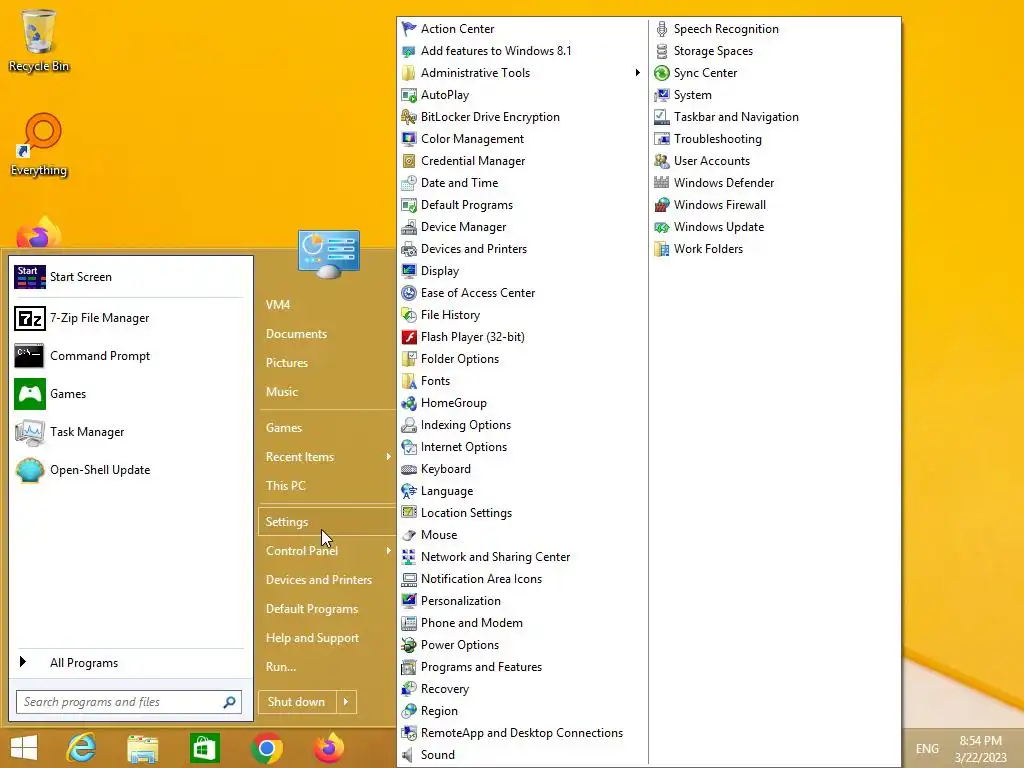1024x768 pixels.
Task: Click the search magnifier icon
Action: coord(229,702)
